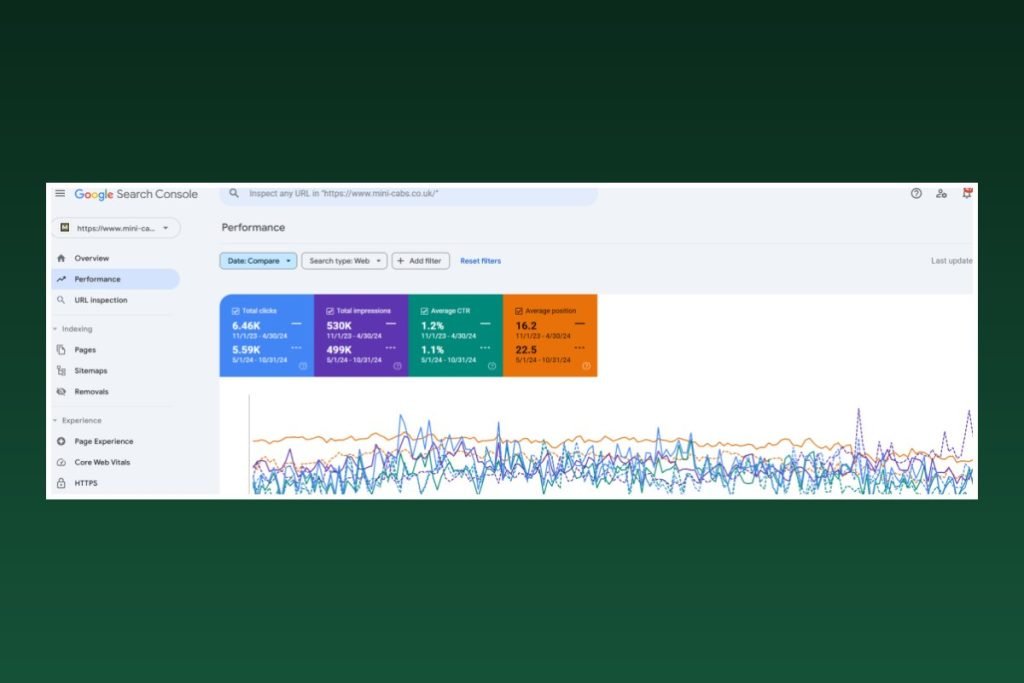Click the URL inspection magnifier icon
The width and height of the screenshot is (1024, 683).
tap(61, 300)
